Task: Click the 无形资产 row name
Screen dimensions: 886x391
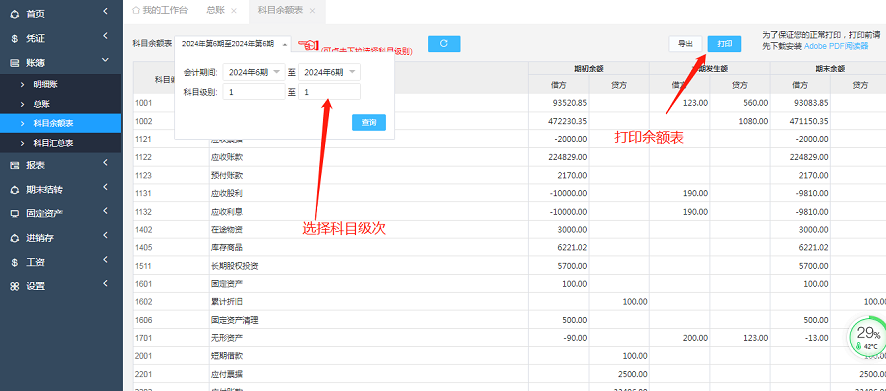Action: point(227,338)
